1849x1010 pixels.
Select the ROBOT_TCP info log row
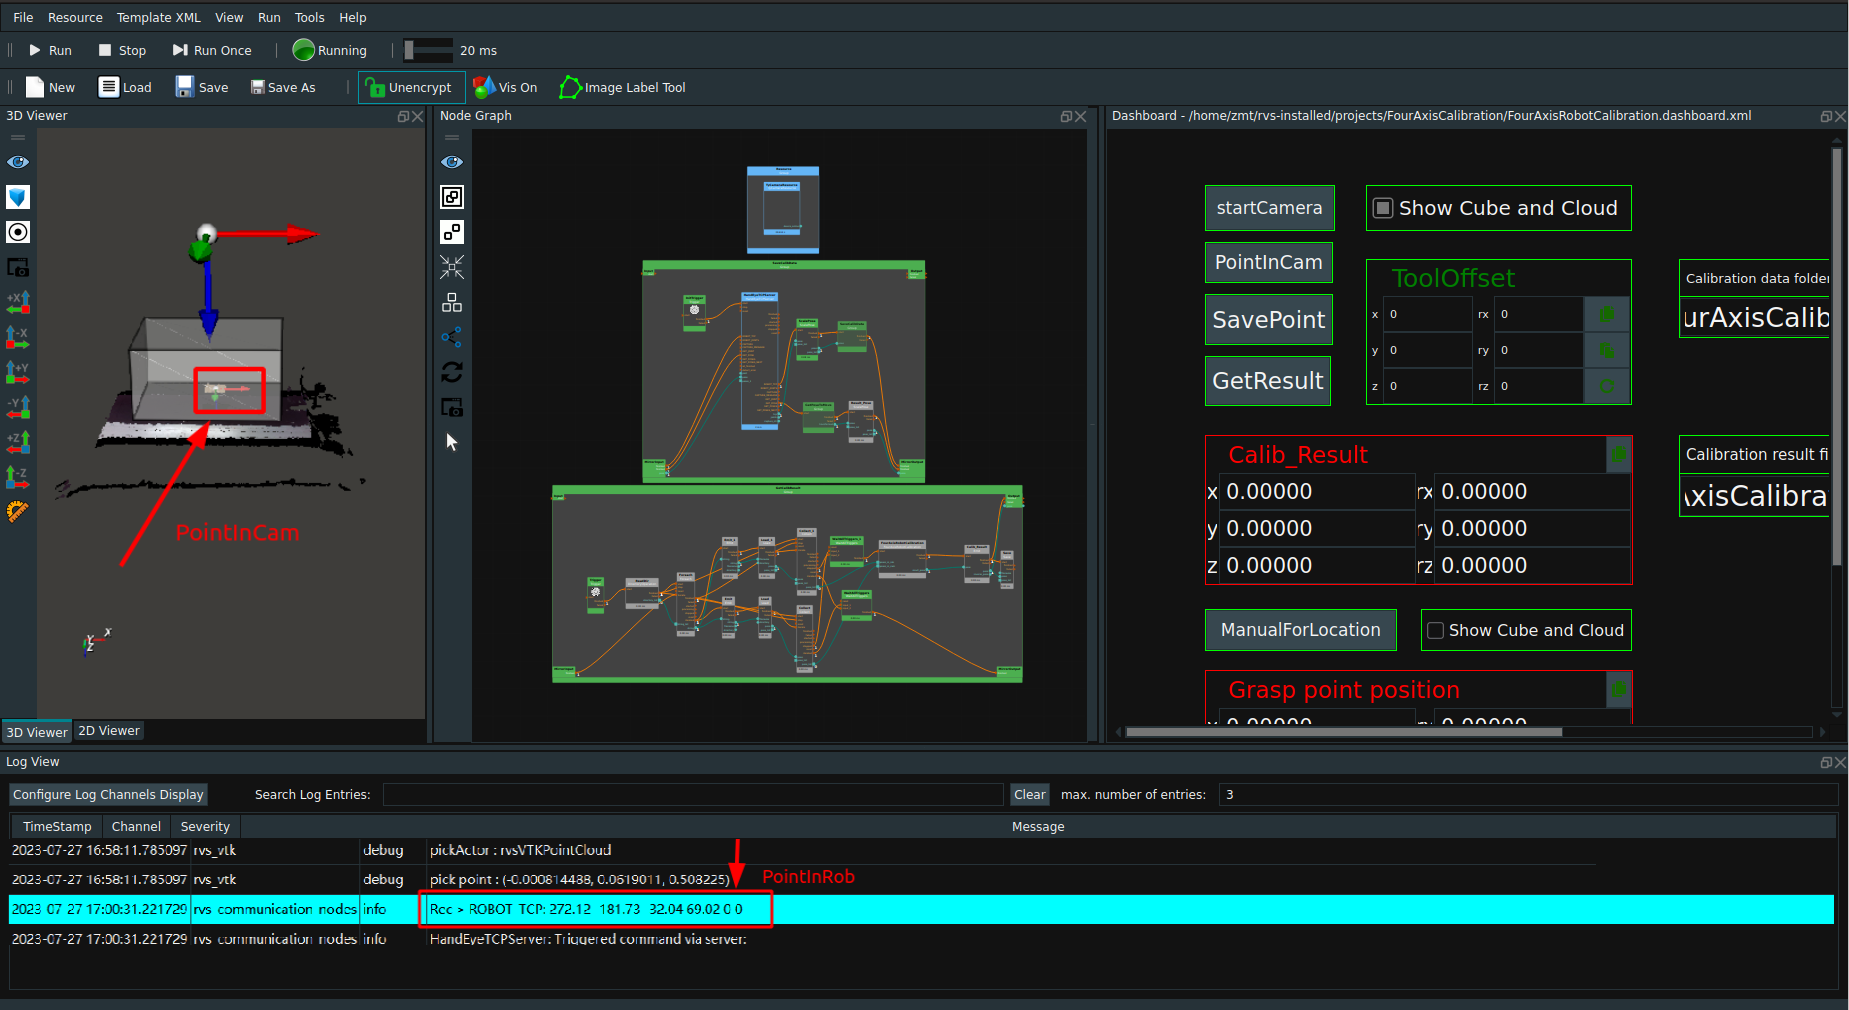click(921, 909)
